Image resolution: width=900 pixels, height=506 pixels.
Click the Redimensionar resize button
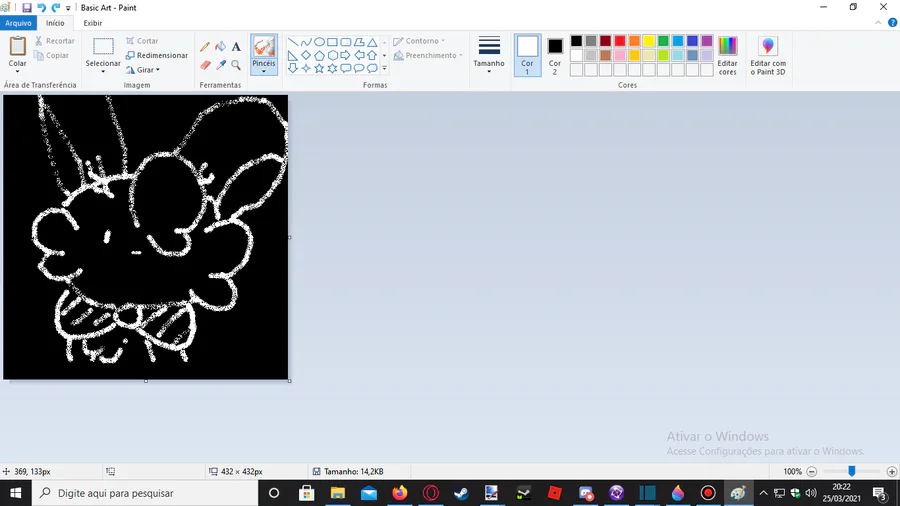[157, 56]
